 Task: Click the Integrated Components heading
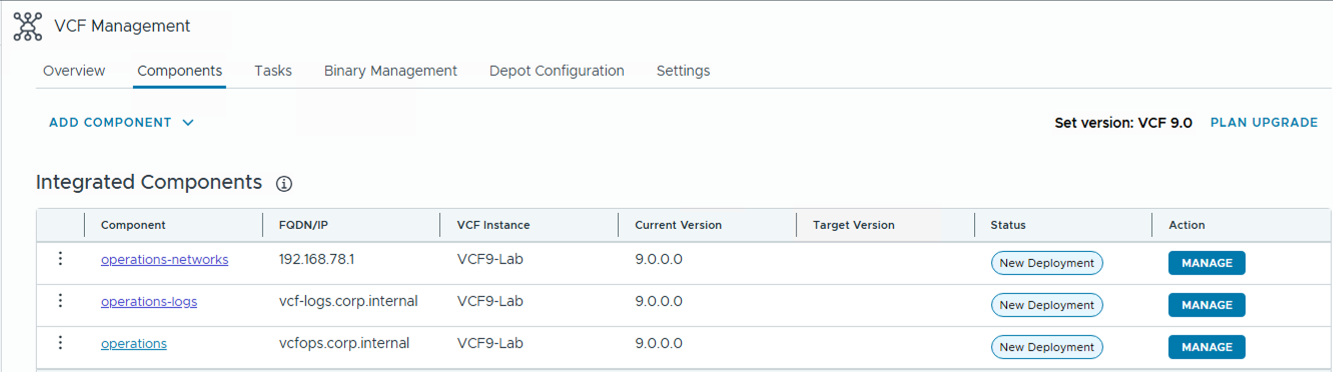(149, 183)
